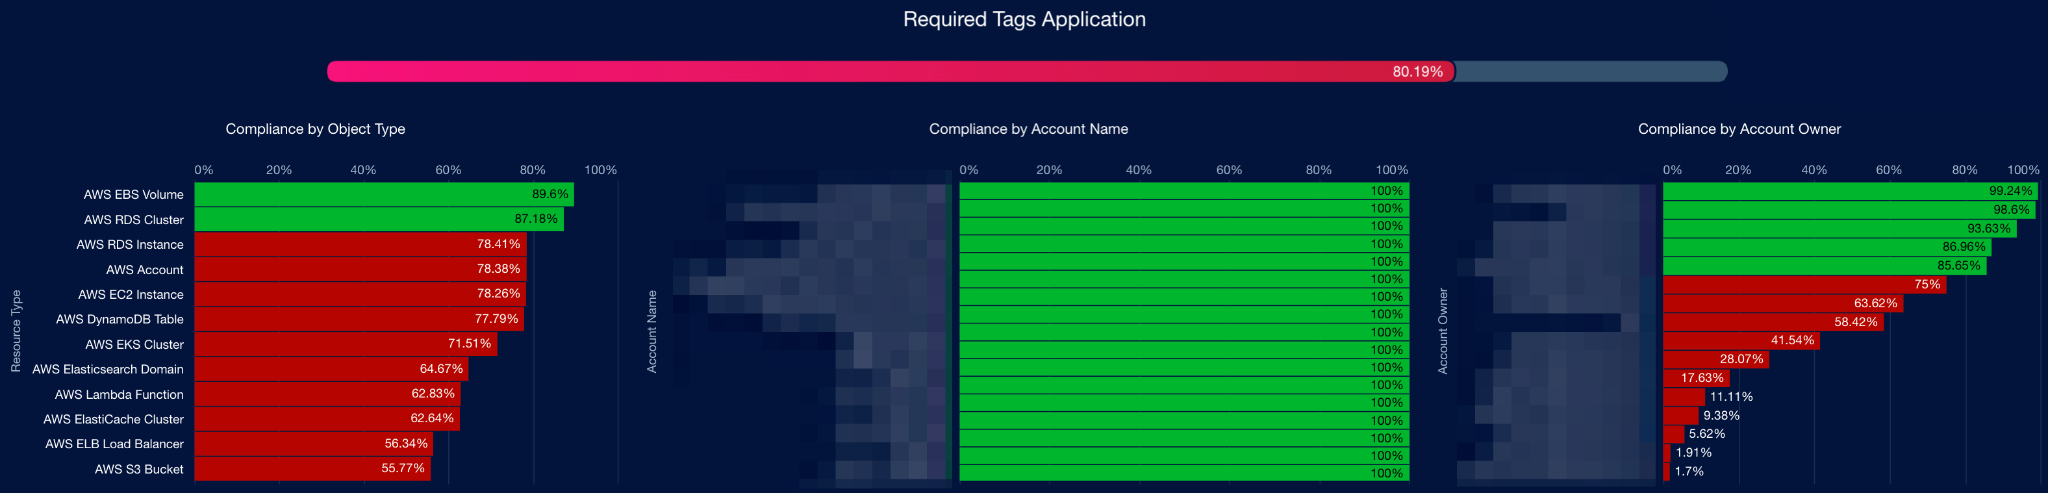Select the 98.6% account owner bar
This screenshot has width=2048, height=493.
coord(1849,210)
